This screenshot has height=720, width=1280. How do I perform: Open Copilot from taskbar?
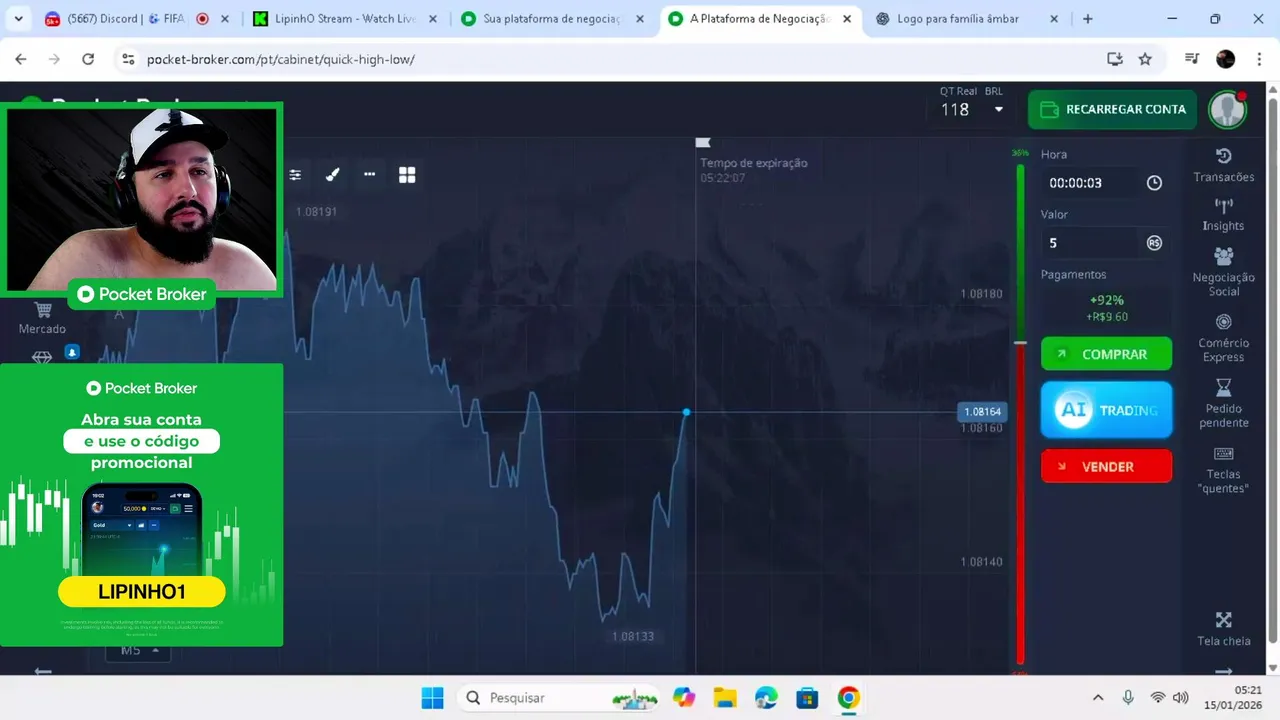click(x=684, y=698)
